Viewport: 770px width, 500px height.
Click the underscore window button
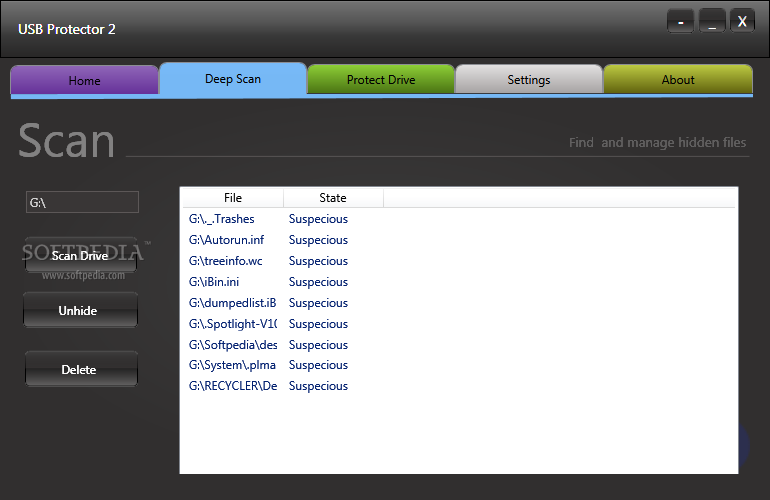(x=712, y=21)
